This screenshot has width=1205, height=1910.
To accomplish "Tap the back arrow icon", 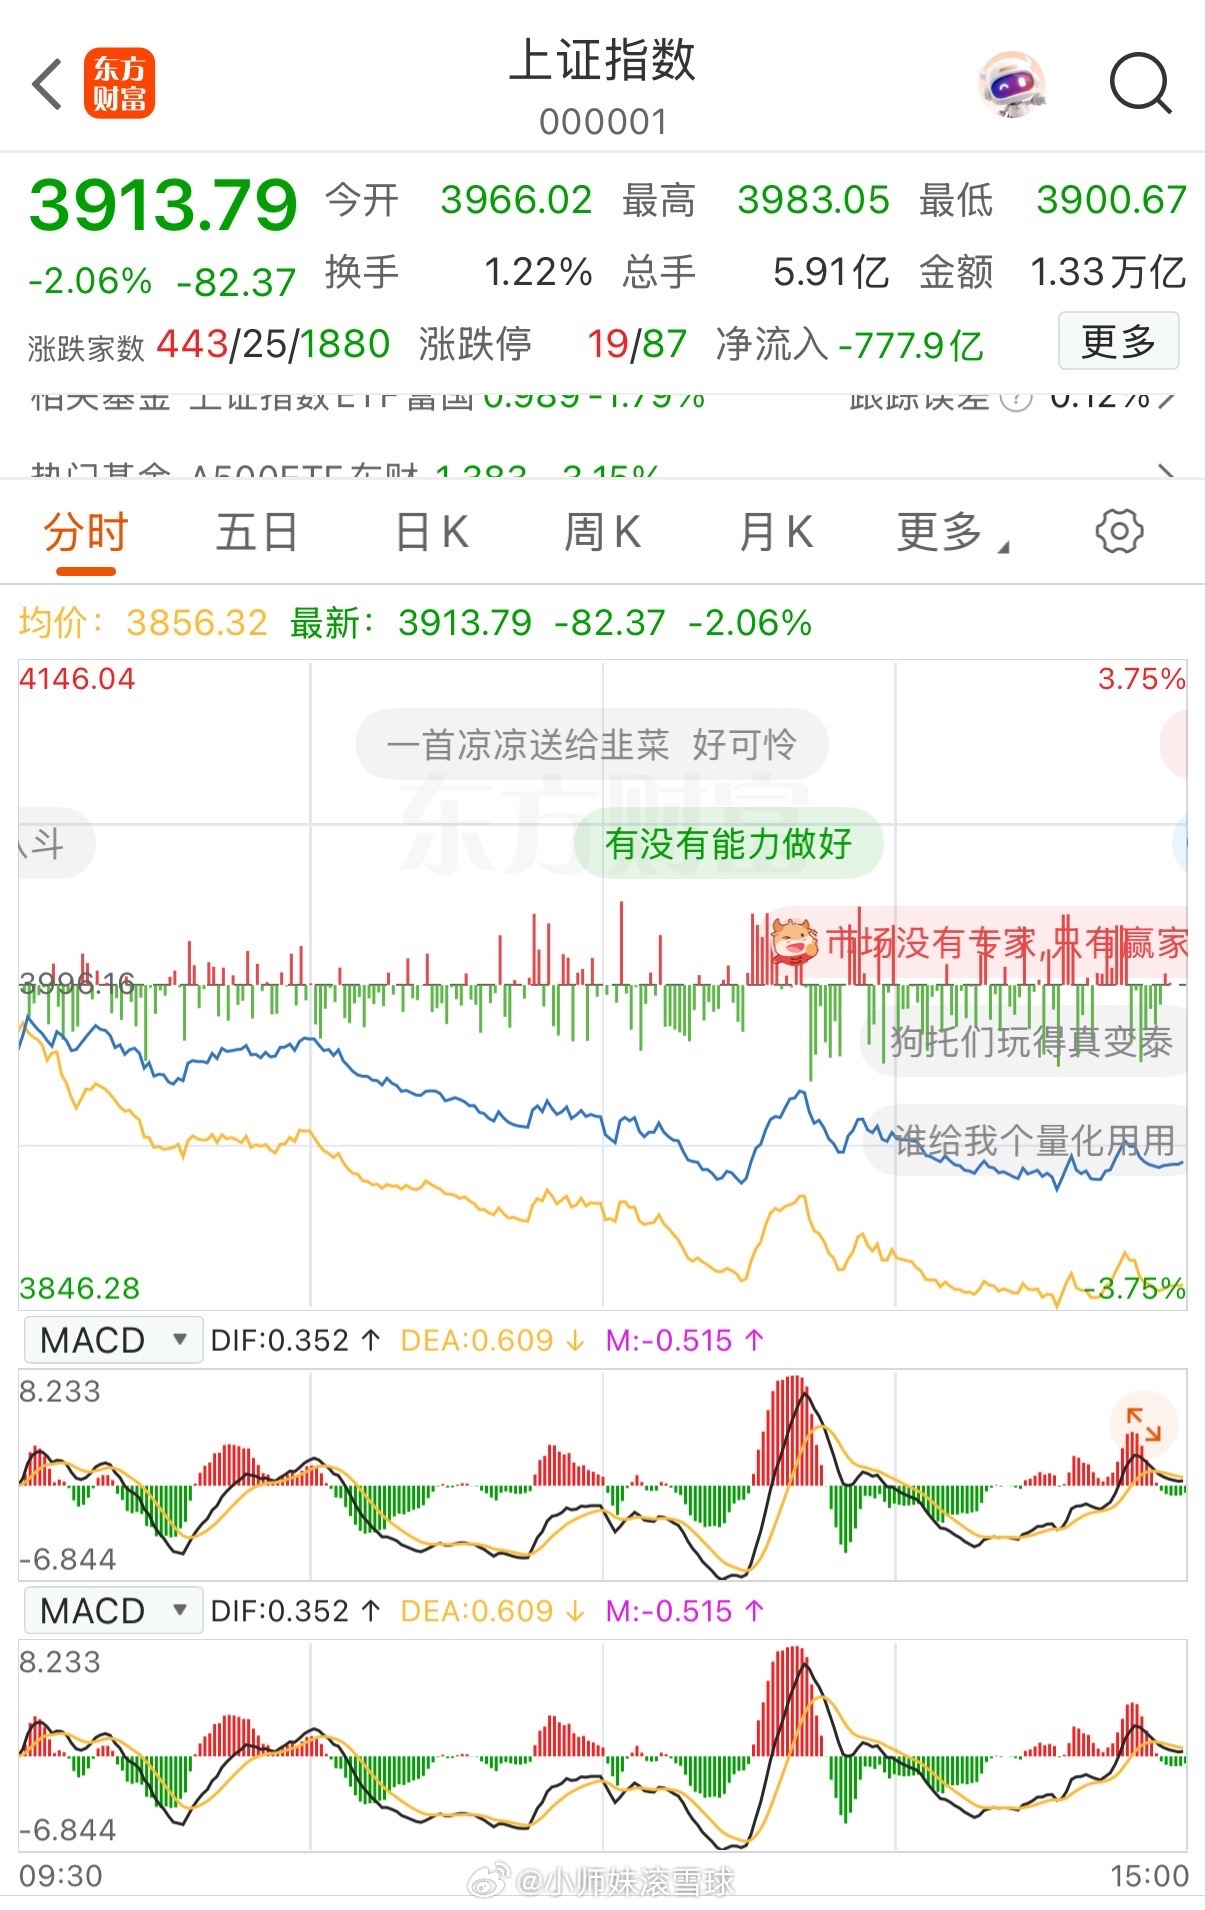I will 47,84.
